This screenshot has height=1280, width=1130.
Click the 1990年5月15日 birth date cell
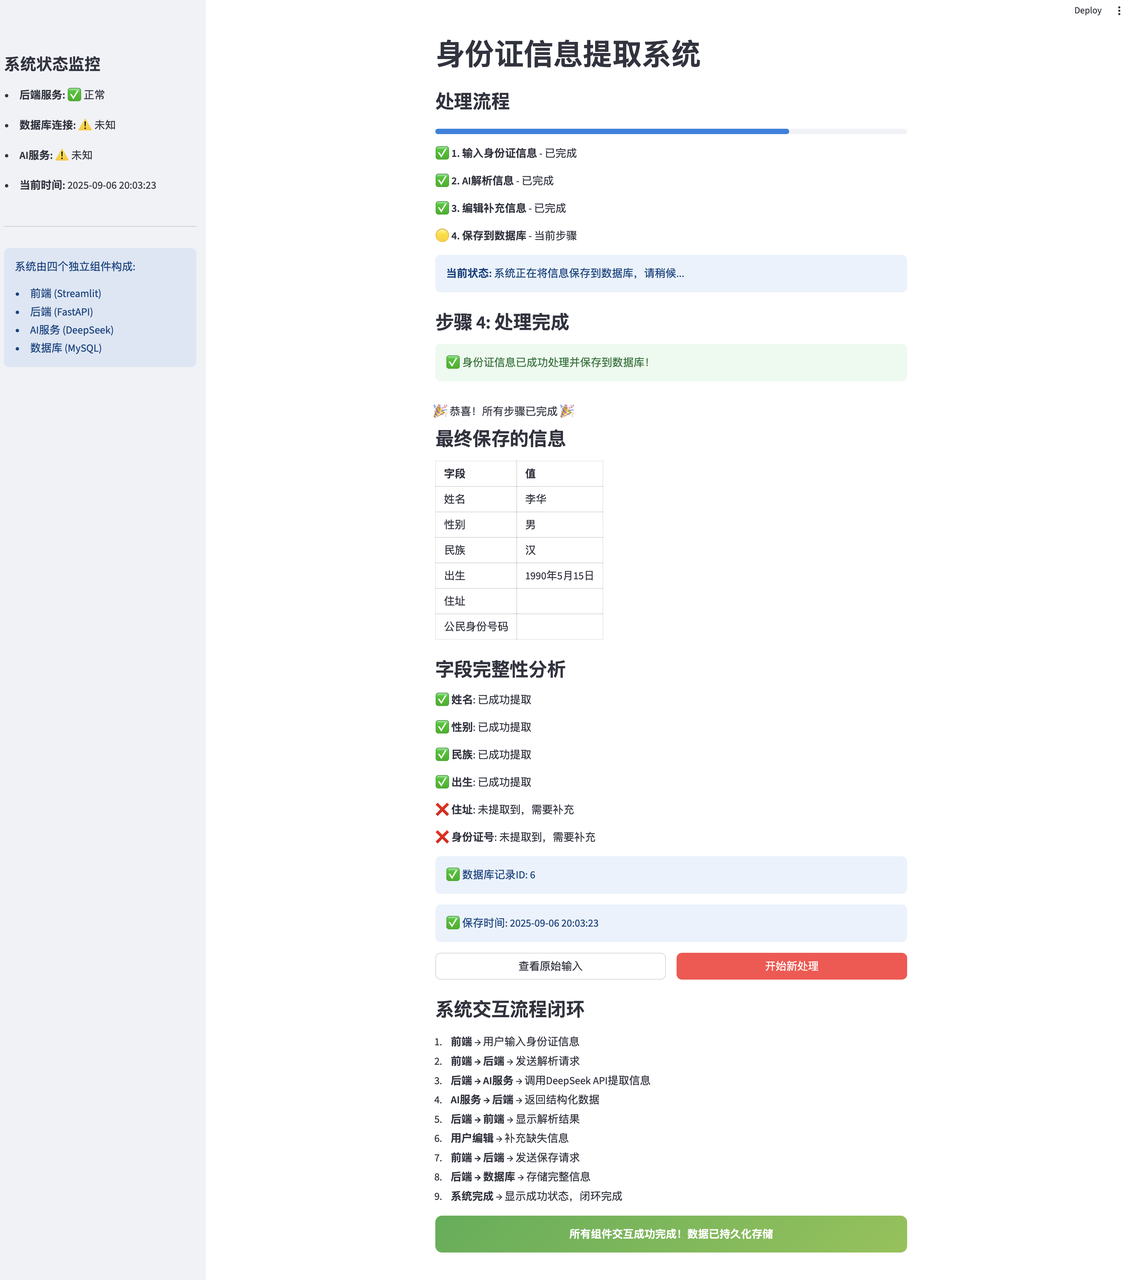[560, 576]
